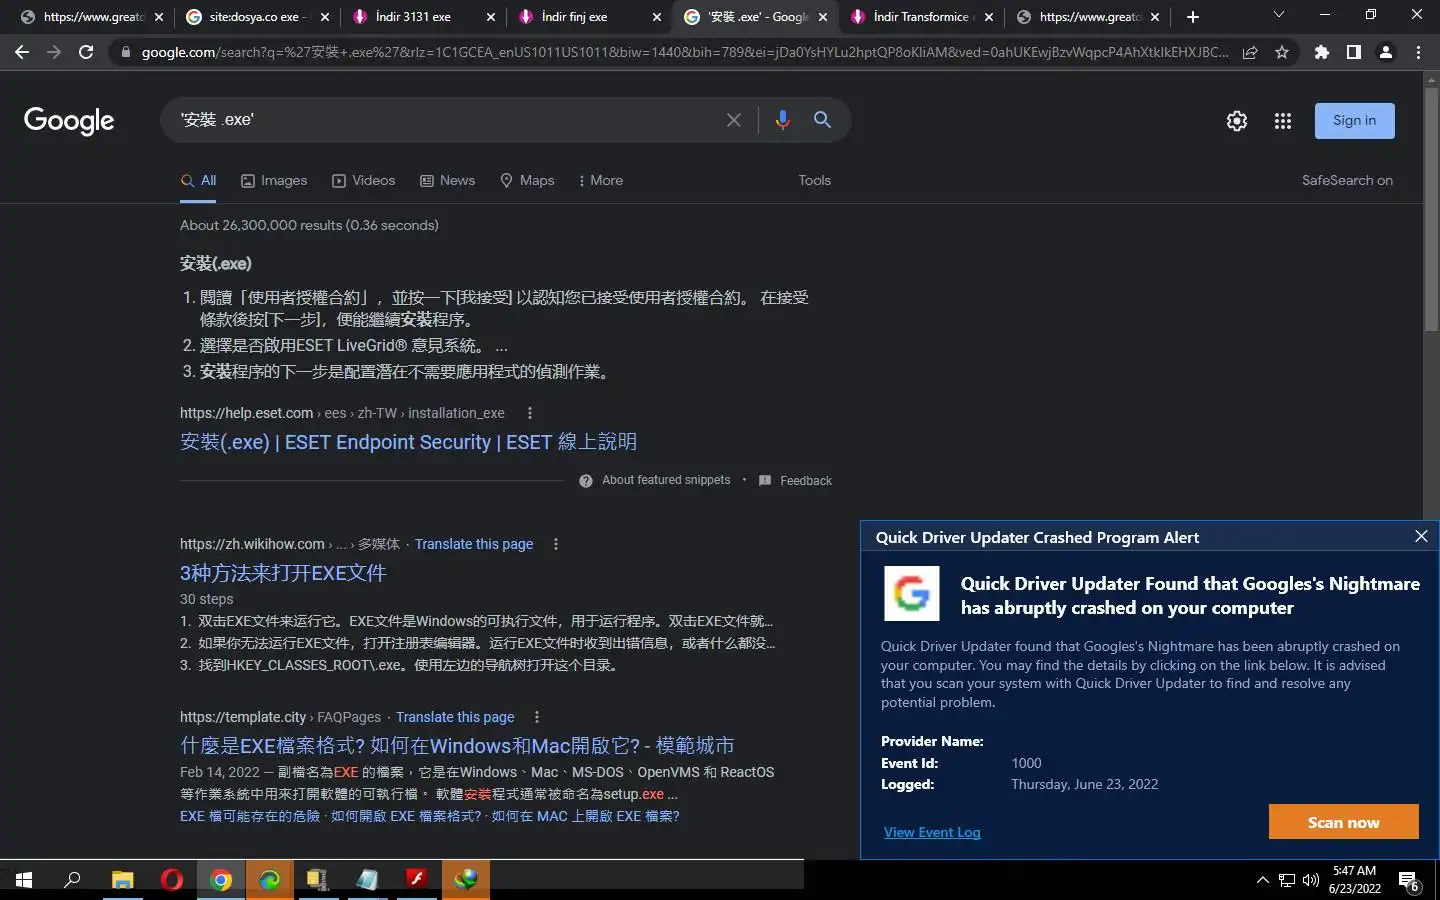1440x900 pixels.
Task: Toggle Chrome side panel icon
Action: click(1354, 52)
